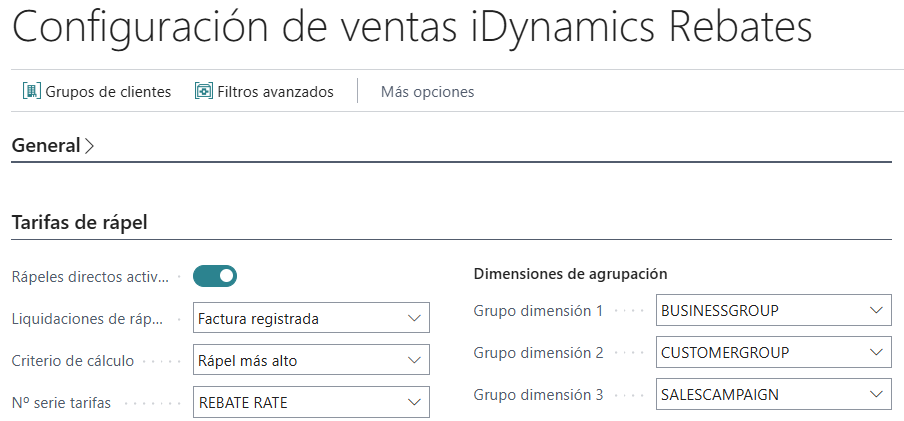This screenshot has width=904, height=421.
Task: Click the Grupo dimensión 3 label
Action: [x=538, y=395]
